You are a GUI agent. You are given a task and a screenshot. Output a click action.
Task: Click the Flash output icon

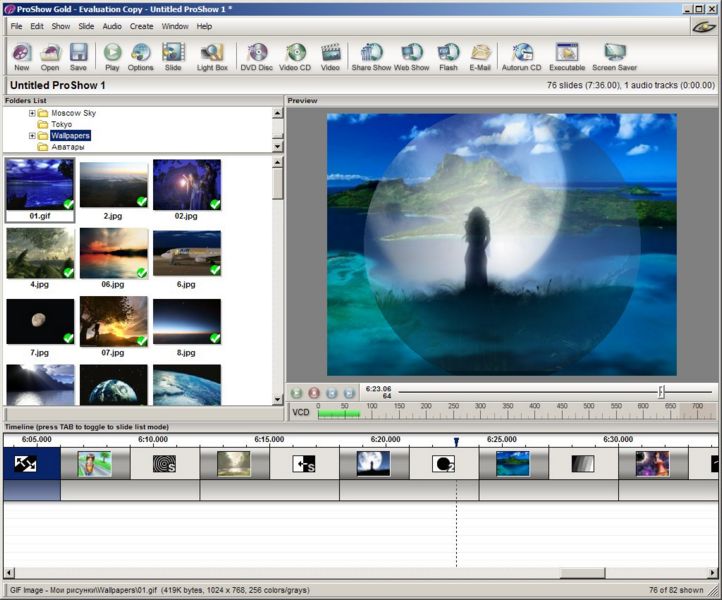pyautogui.click(x=448, y=57)
